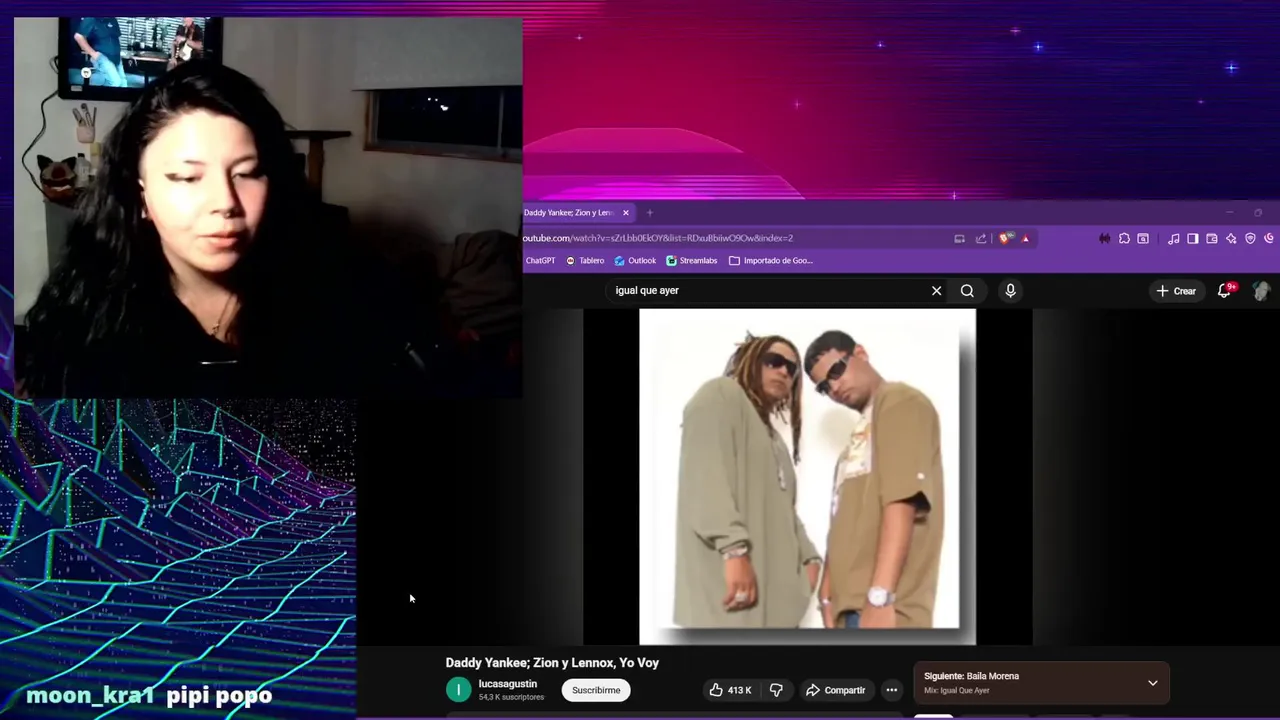Viewport: 1280px width, 720px height.
Task: Open the Leo AI sparkle icon
Action: pyautogui.click(x=1231, y=238)
